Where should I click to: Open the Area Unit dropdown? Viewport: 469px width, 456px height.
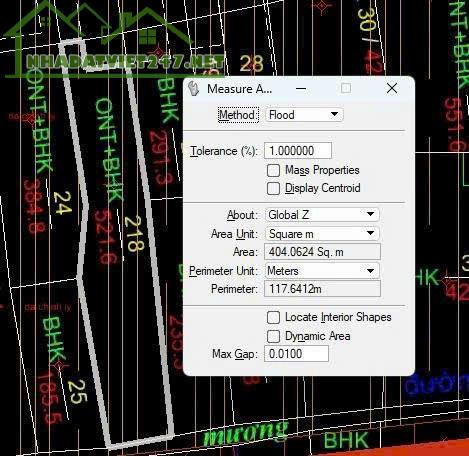(x=322, y=234)
